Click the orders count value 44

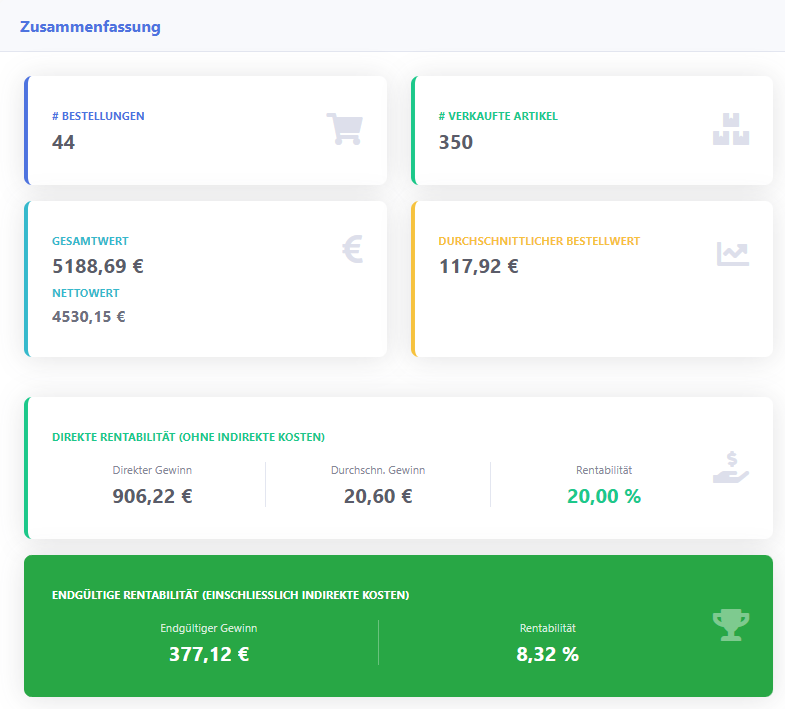point(63,142)
